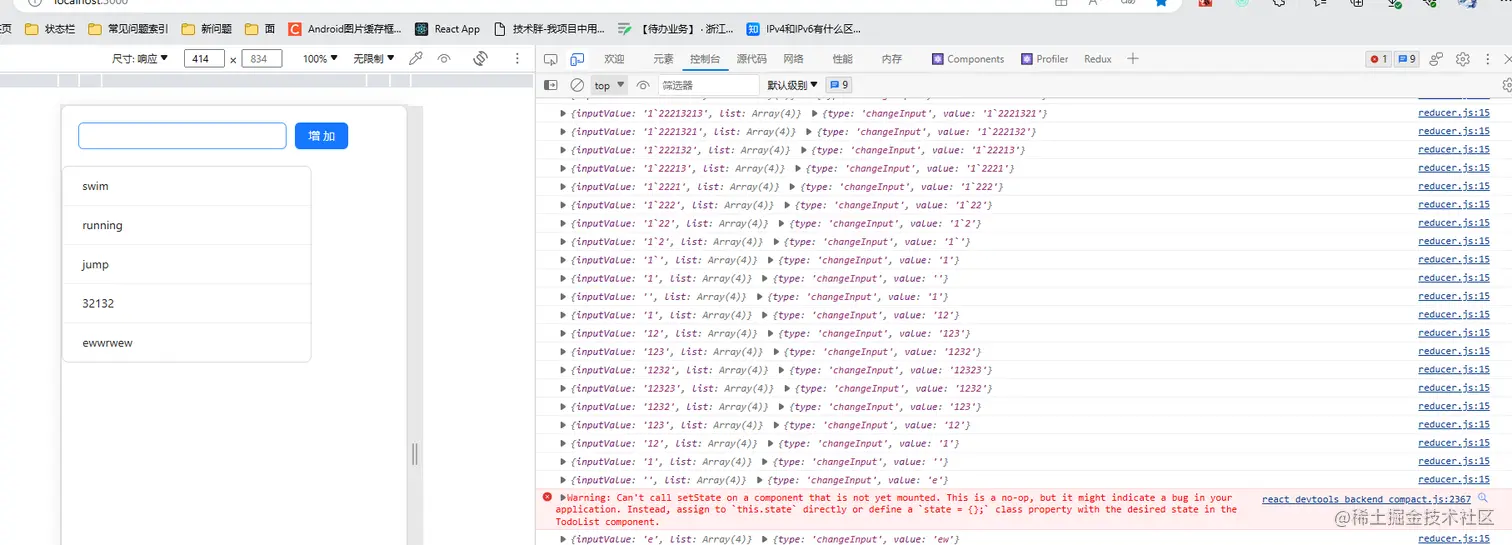Toggle the device emulation toolbar icon
This screenshot has height=545, width=1512.
pos(577,59)
